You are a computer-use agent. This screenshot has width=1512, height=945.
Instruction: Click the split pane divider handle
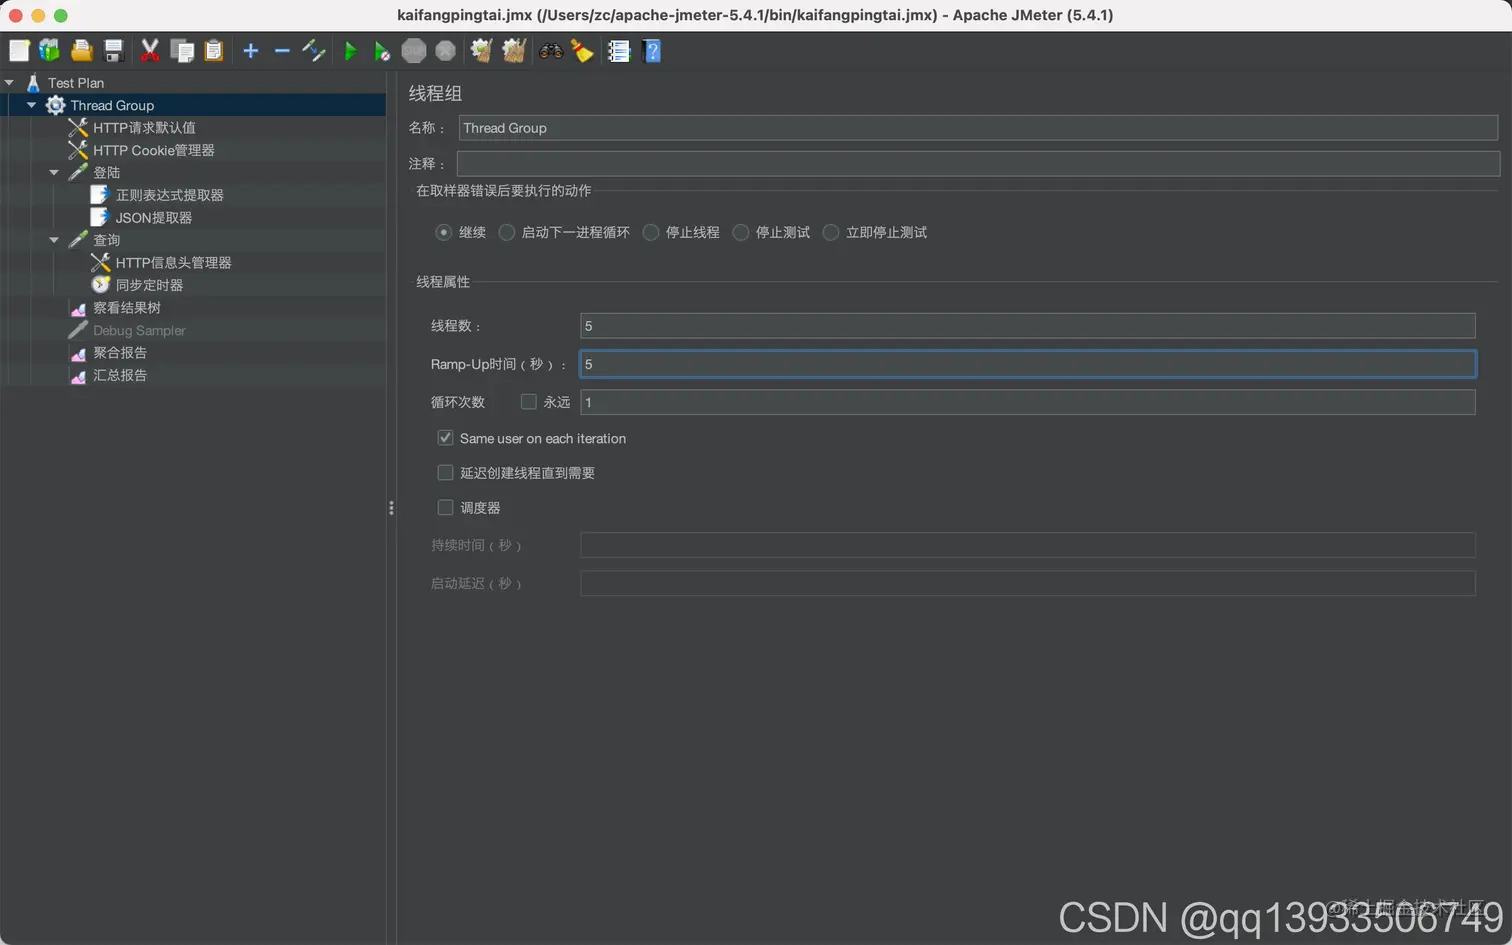(391, 508)
